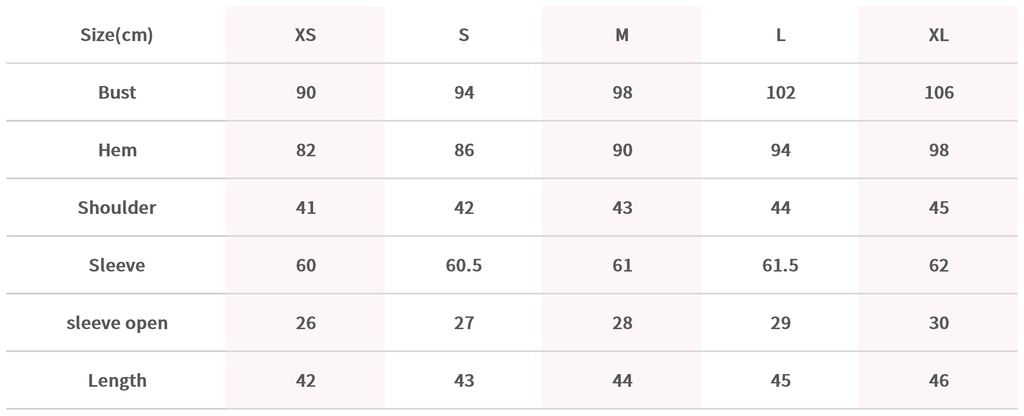The width and height of the screenshot is (1024, 416).
Task: Select the Shoulder row label
Action: click(x=117, y=208)
